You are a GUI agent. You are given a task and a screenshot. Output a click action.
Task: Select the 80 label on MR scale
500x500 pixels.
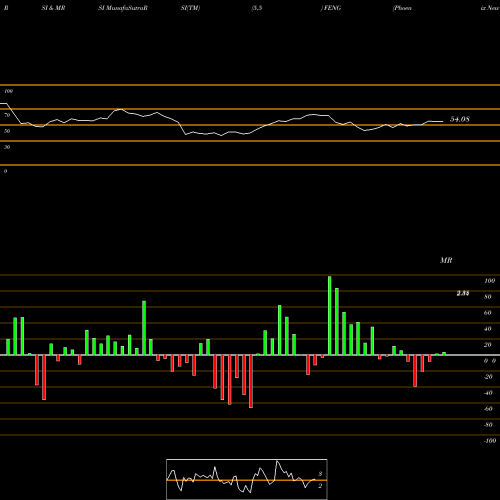[x=488, y=297]
